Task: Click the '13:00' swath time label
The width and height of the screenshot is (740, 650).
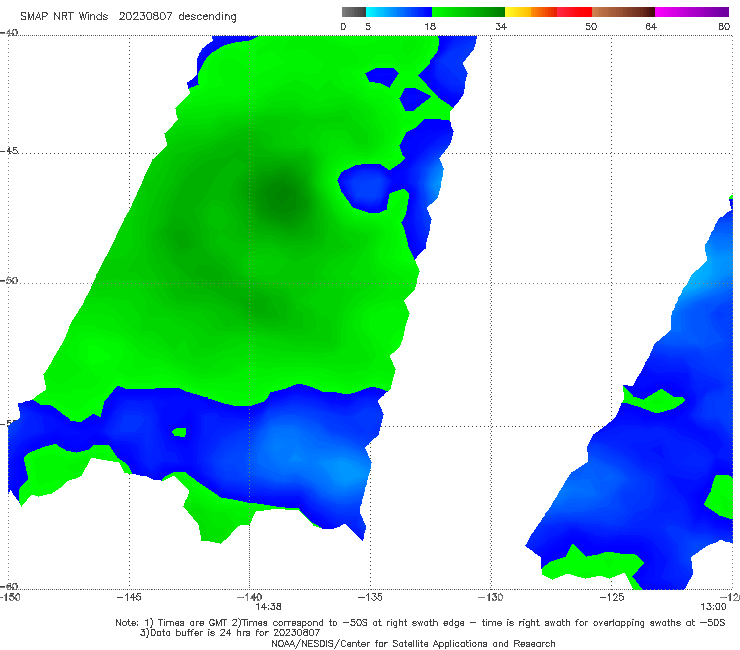Action: (713, 607)
